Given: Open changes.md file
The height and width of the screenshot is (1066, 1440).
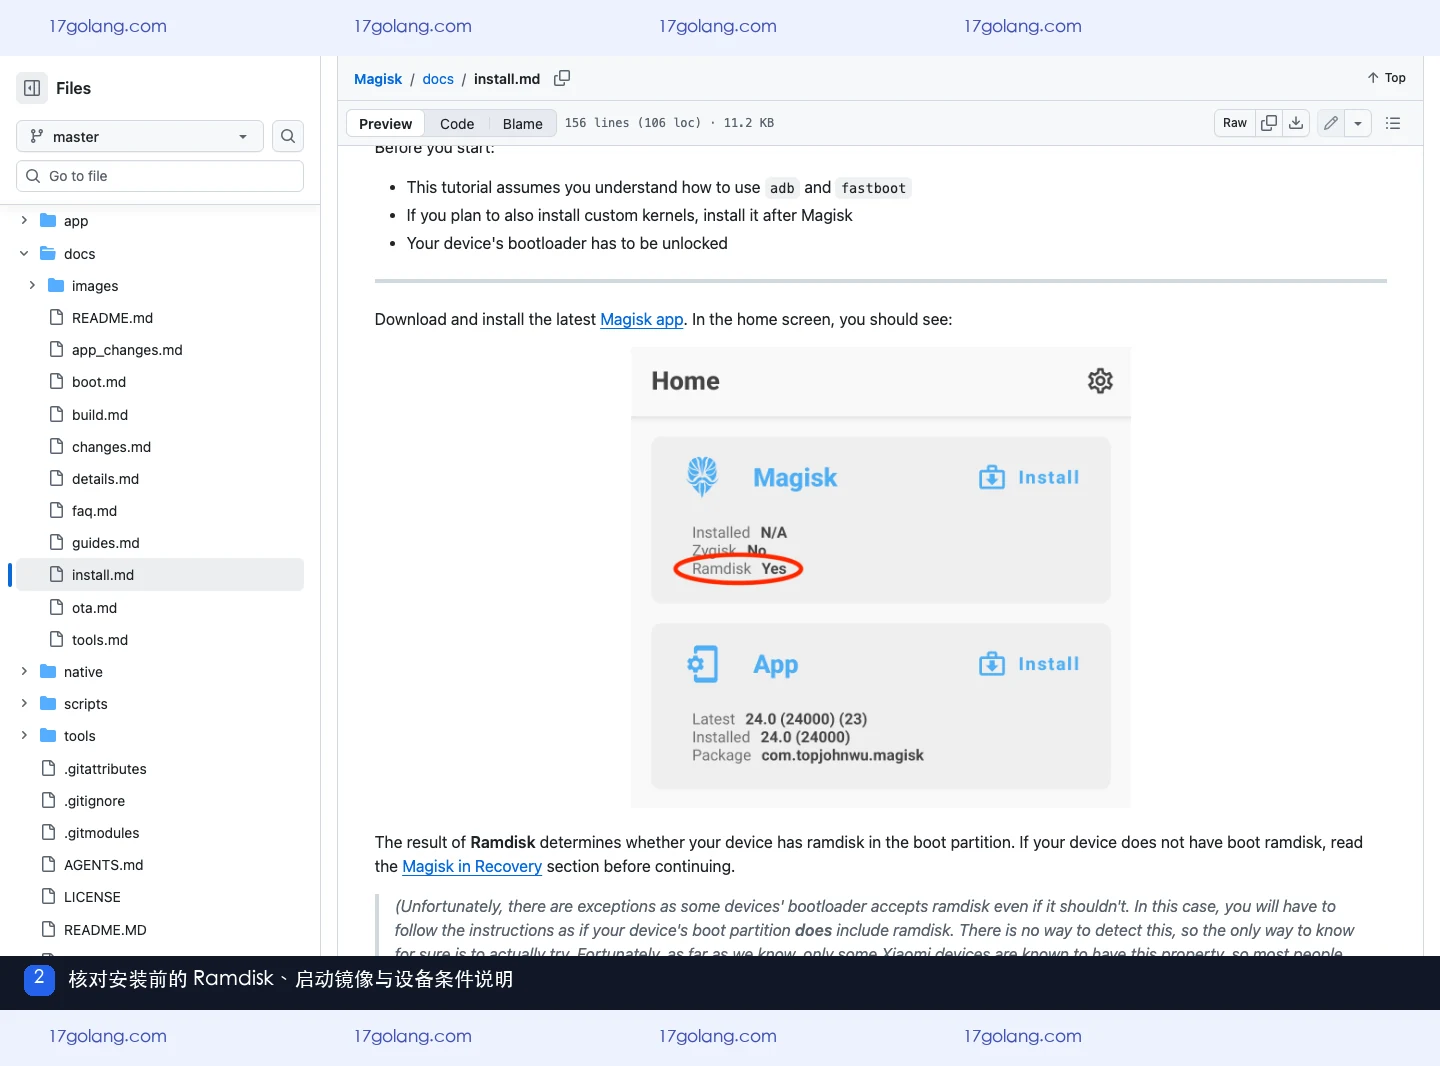Looking at the screenshot, I should [x=111, y=447].
